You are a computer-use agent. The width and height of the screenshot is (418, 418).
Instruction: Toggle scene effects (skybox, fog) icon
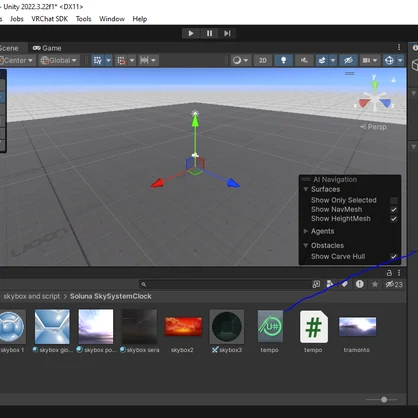(x=322, y=60)
